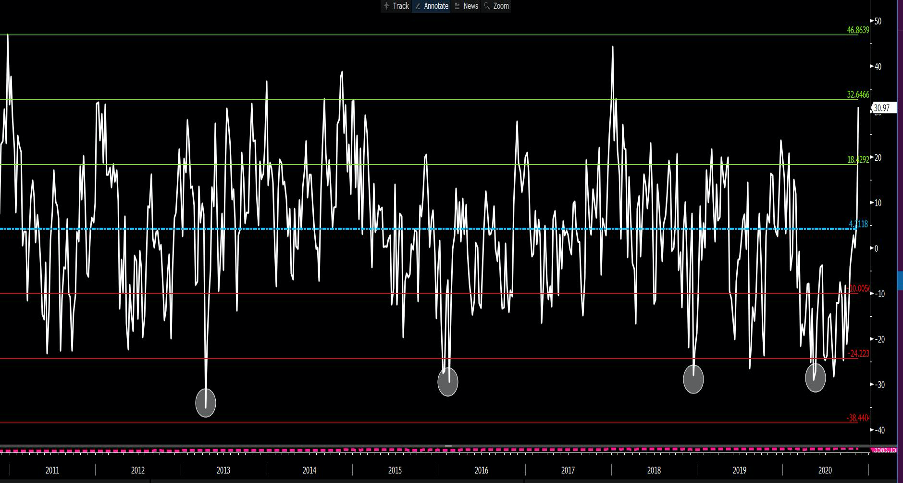The height and width of the screenshot is (484, 904).
Task: Select the grey ellipse annotation at the late 2018 low
Action: [x=694, y=379]
